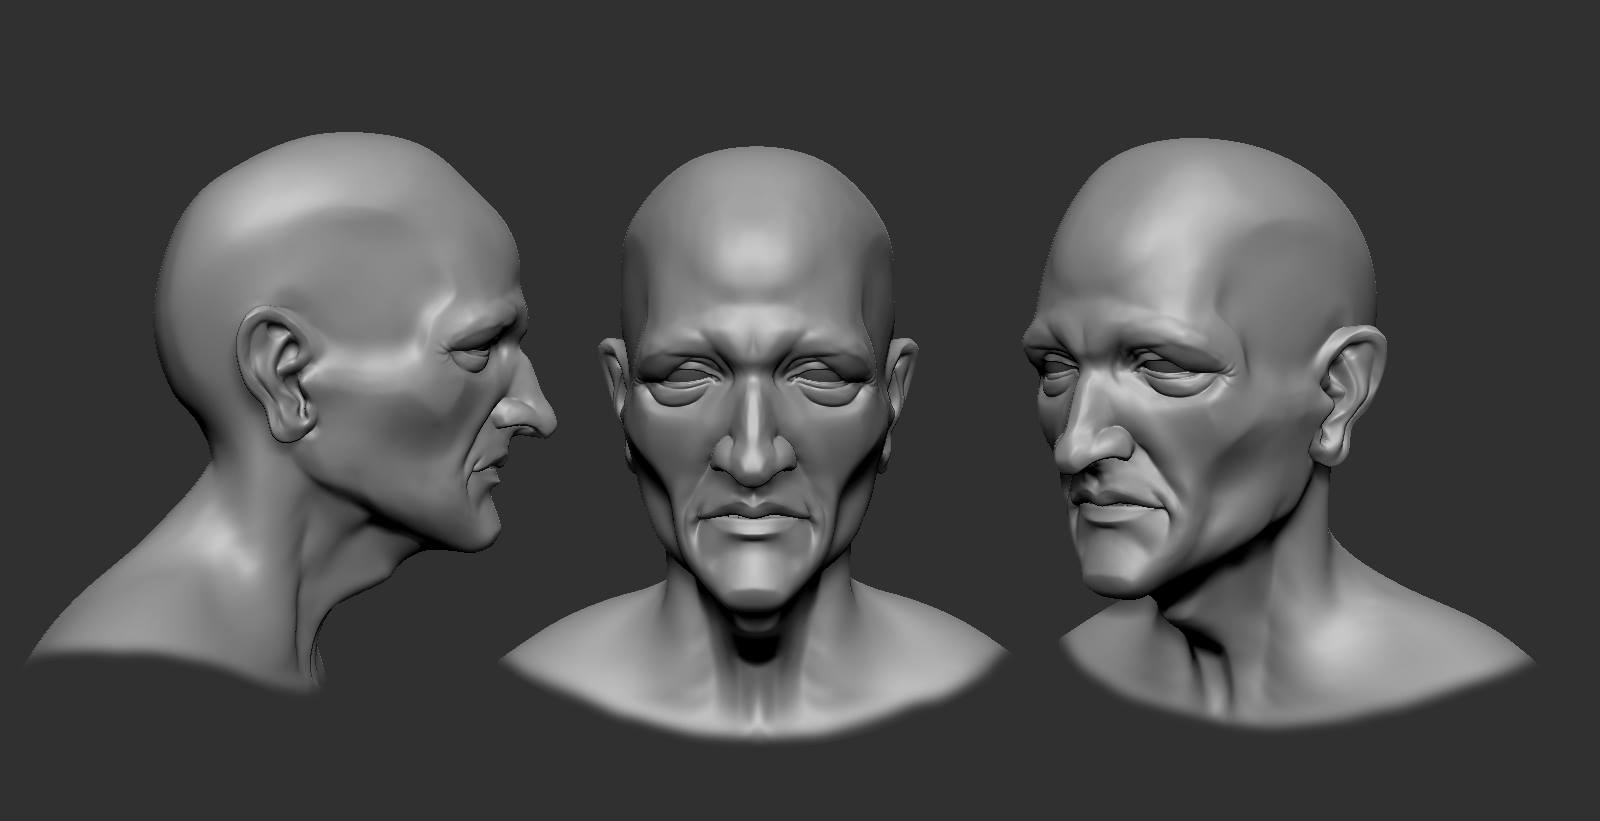The width and height of the screenshot is (1600, 821).
Task: Select the brow furrow on front-facing head
Action: click(x=755, y=345)
